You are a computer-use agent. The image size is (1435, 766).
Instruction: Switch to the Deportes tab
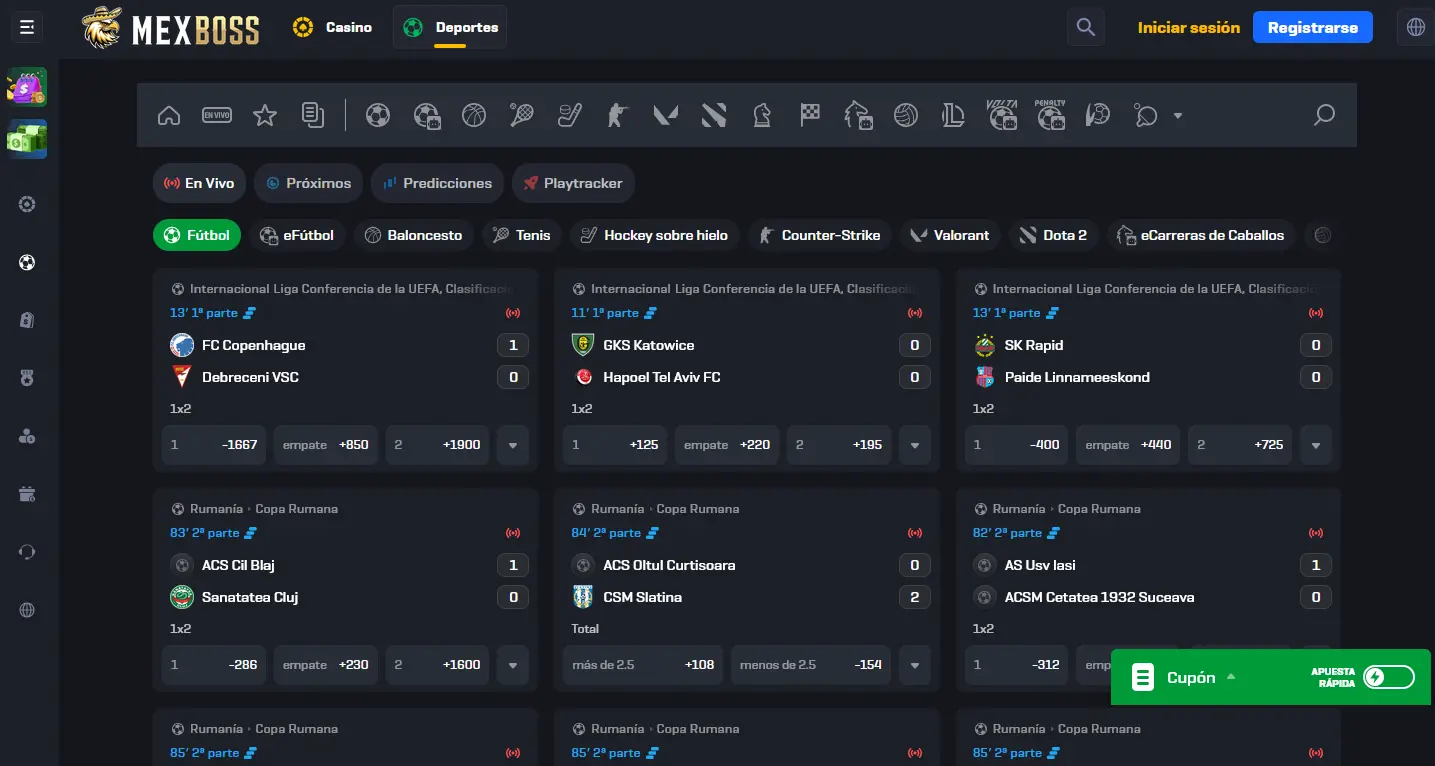[450, 27]
